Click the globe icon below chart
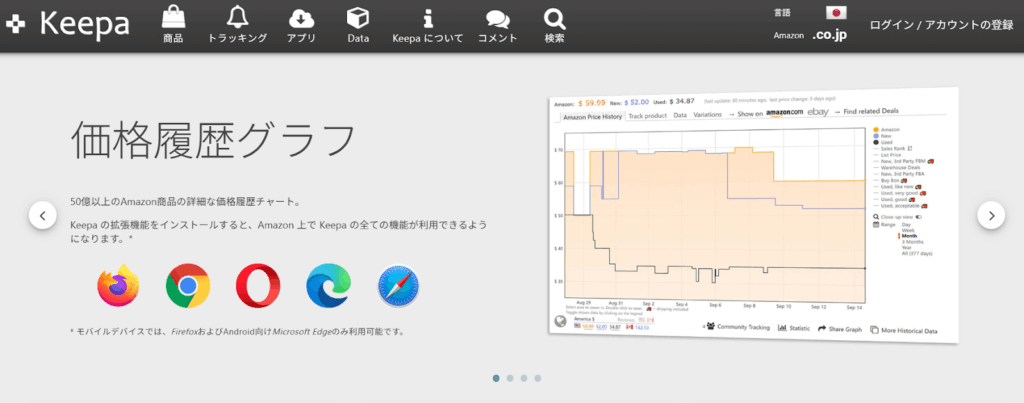 click(x=560, y=321)
